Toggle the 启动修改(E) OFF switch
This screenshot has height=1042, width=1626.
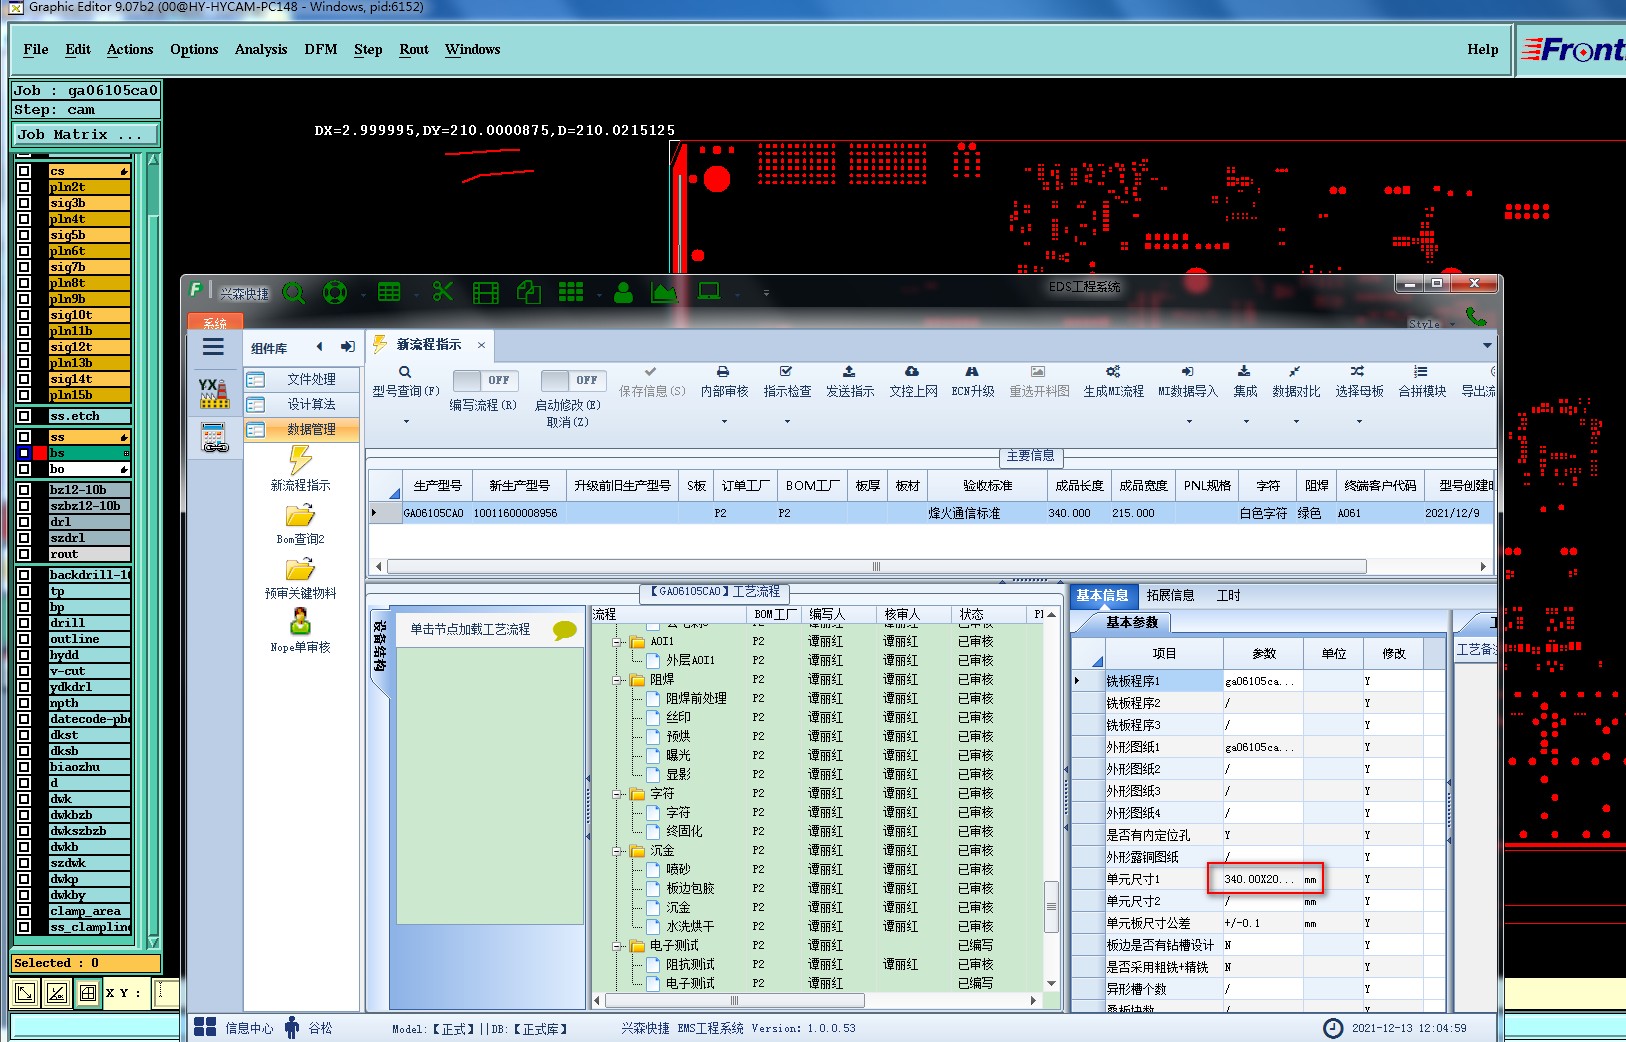click(x=573, y=380)
